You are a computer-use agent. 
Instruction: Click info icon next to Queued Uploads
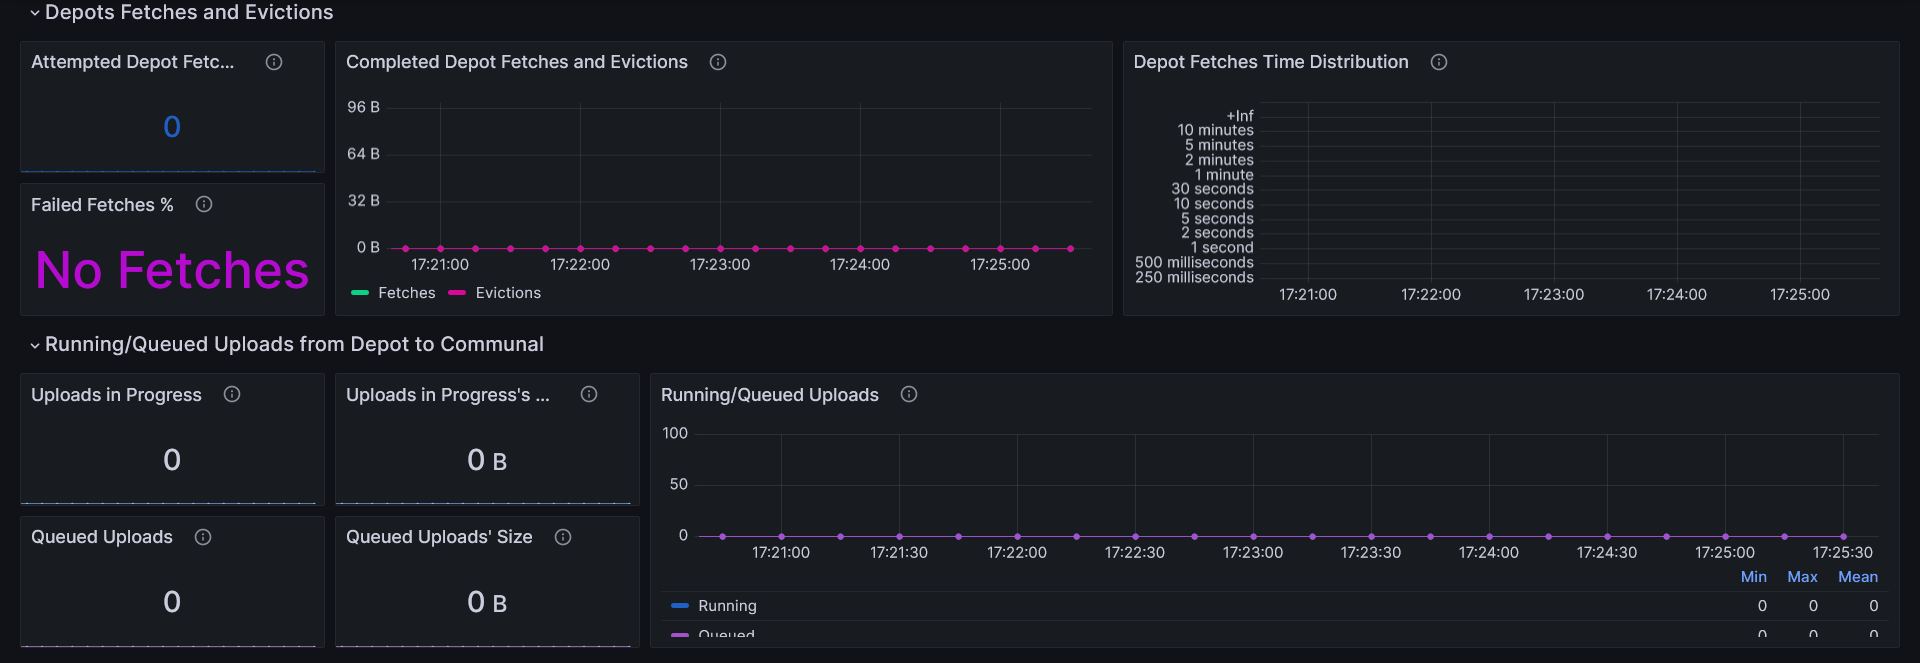[203, 537]
